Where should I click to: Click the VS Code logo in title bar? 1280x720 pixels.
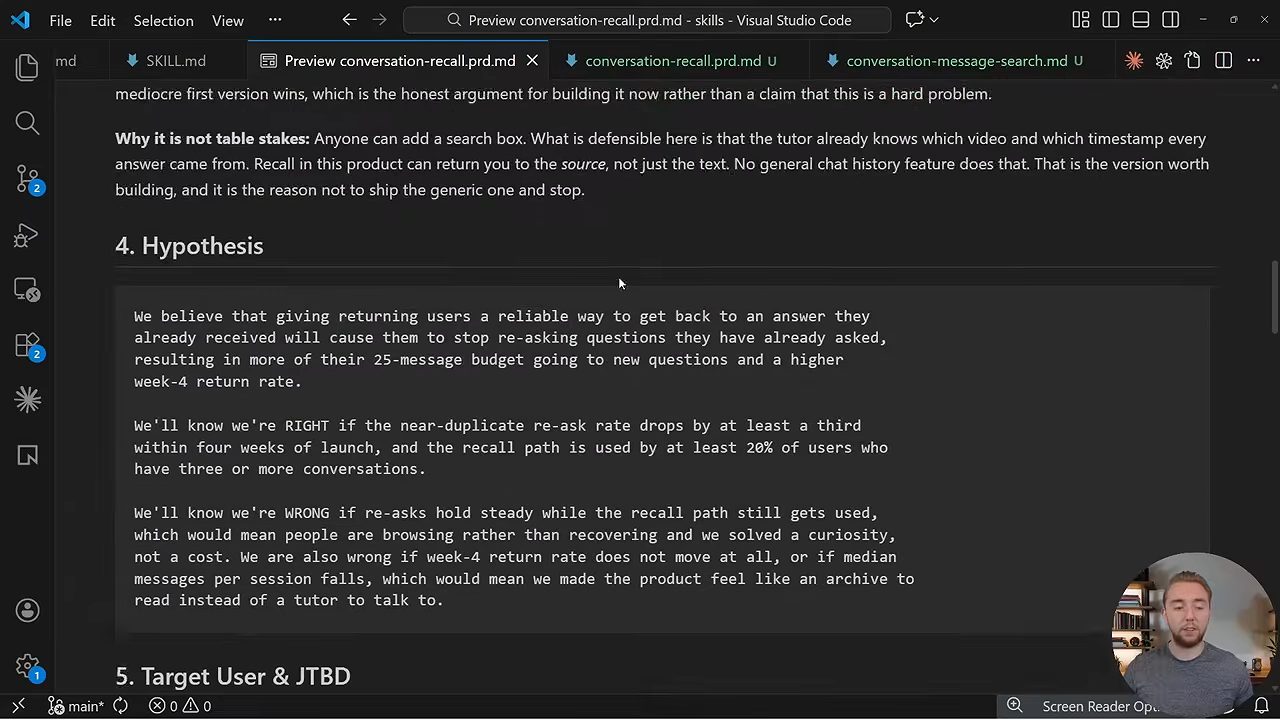click(21, 20)
